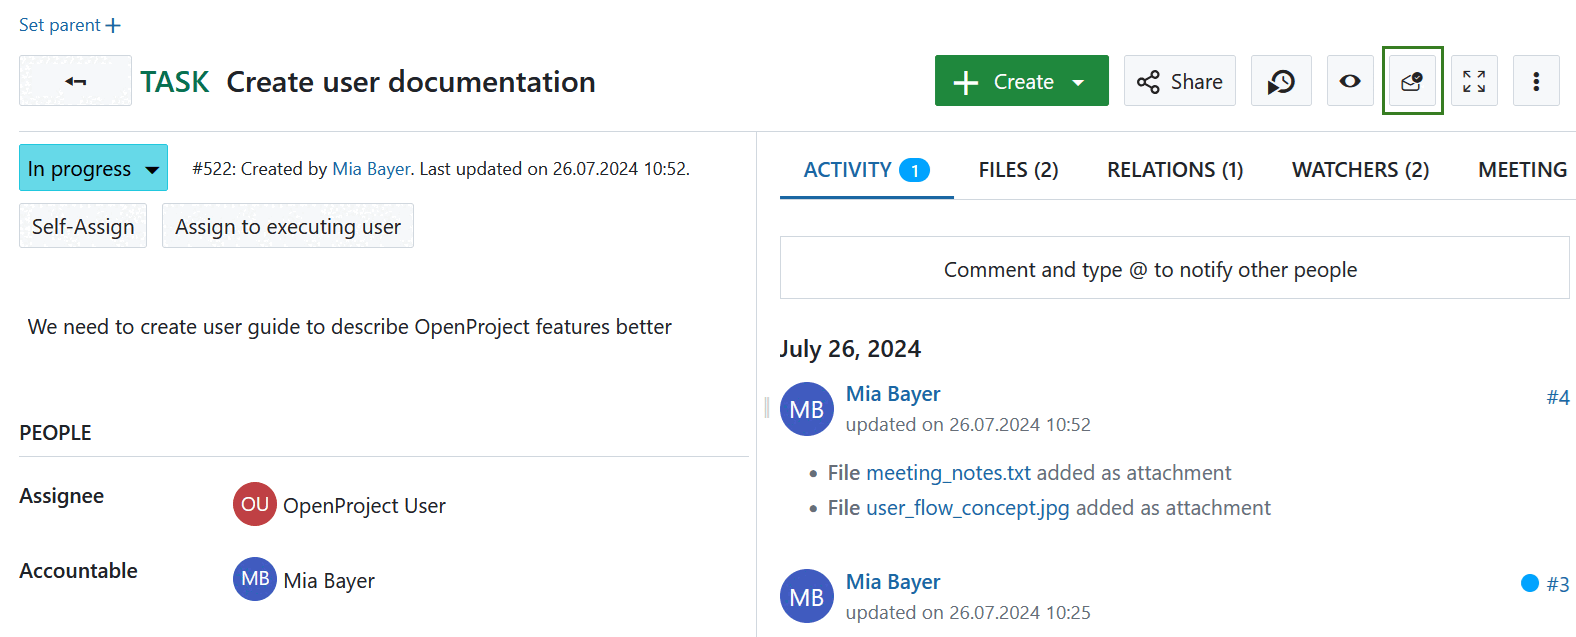Switch to the Files (2) tab
The height and width of the screenshot is (637, 1576).
(1018, 170)
